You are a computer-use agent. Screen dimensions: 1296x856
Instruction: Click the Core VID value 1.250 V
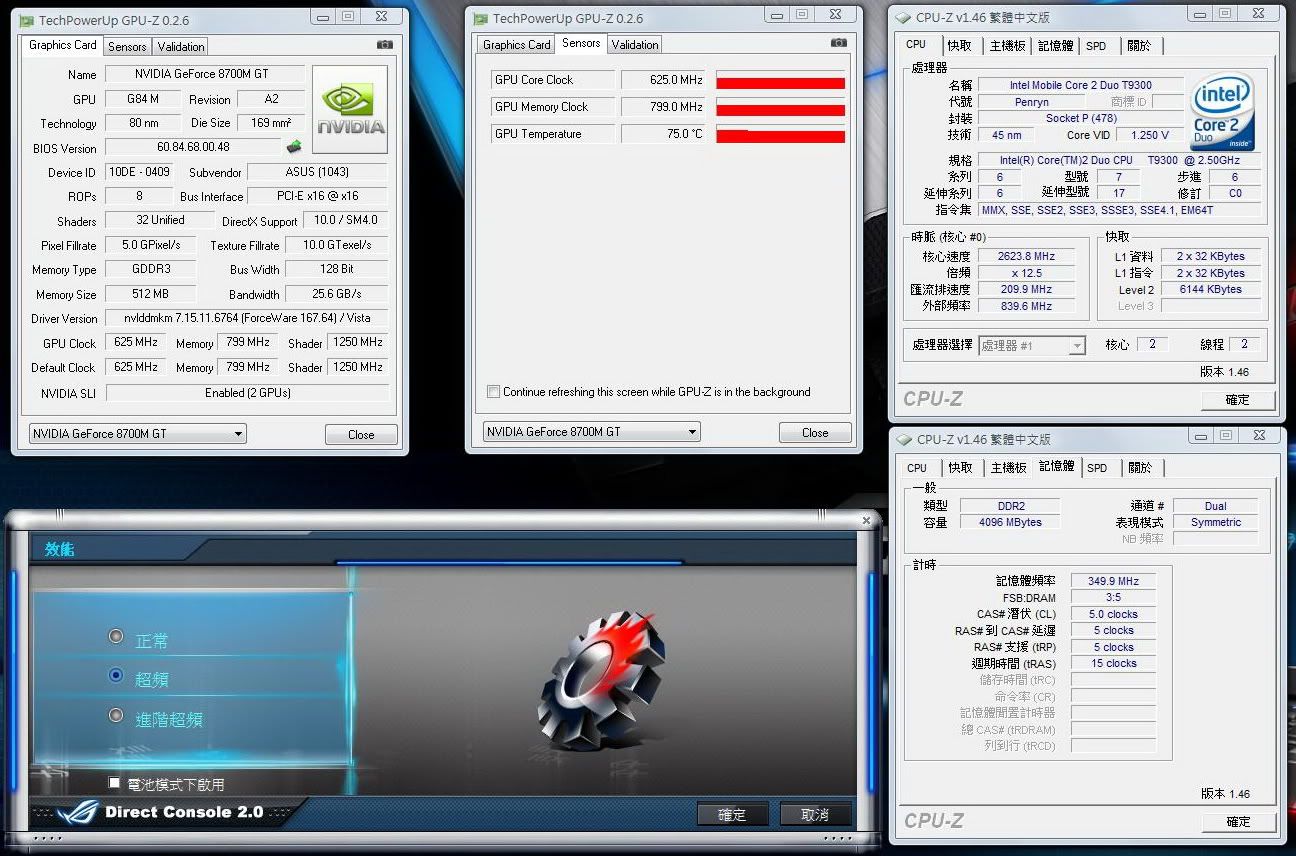coord(1148,135)
